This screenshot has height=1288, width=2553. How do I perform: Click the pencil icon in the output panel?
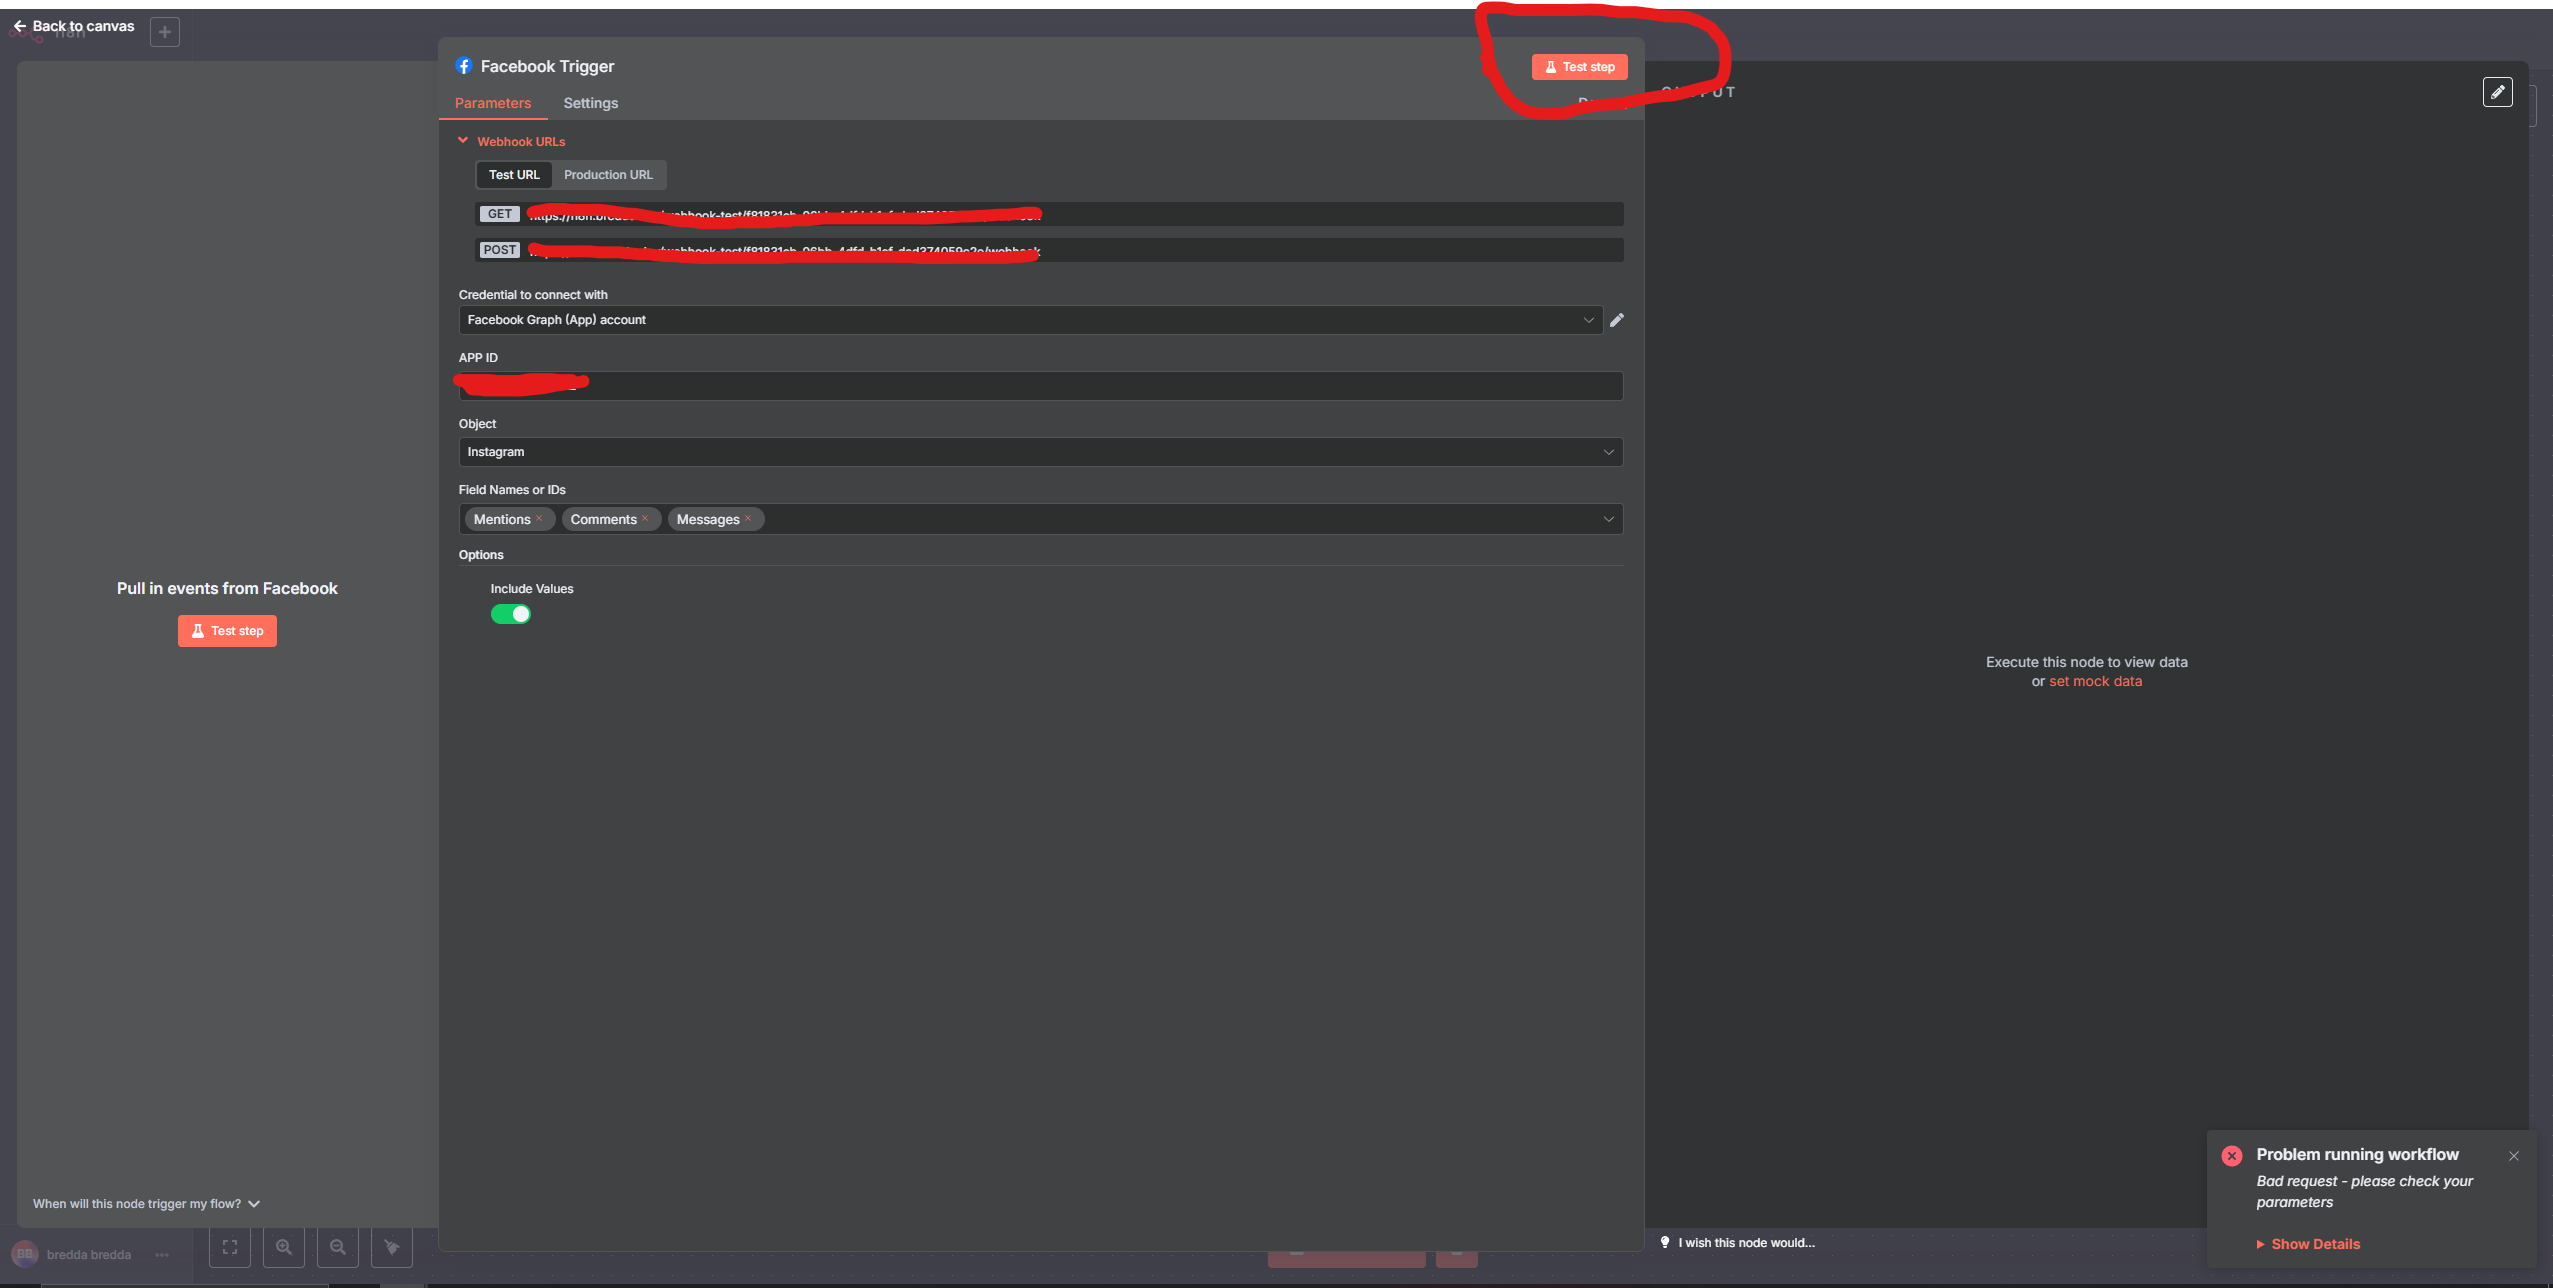[2499, 91]
